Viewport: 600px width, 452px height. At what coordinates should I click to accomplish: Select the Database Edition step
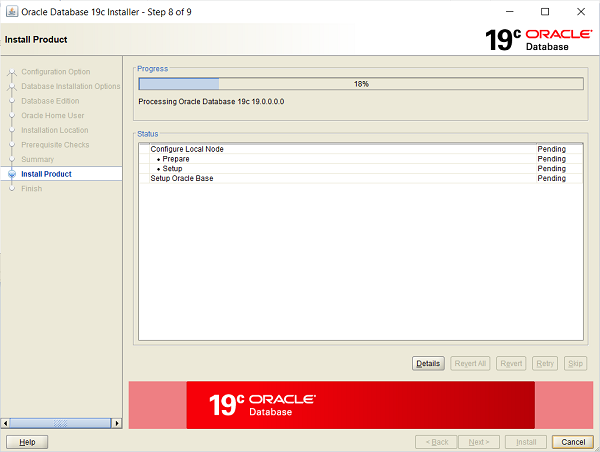pyautogui.click(x=50, y=101)
